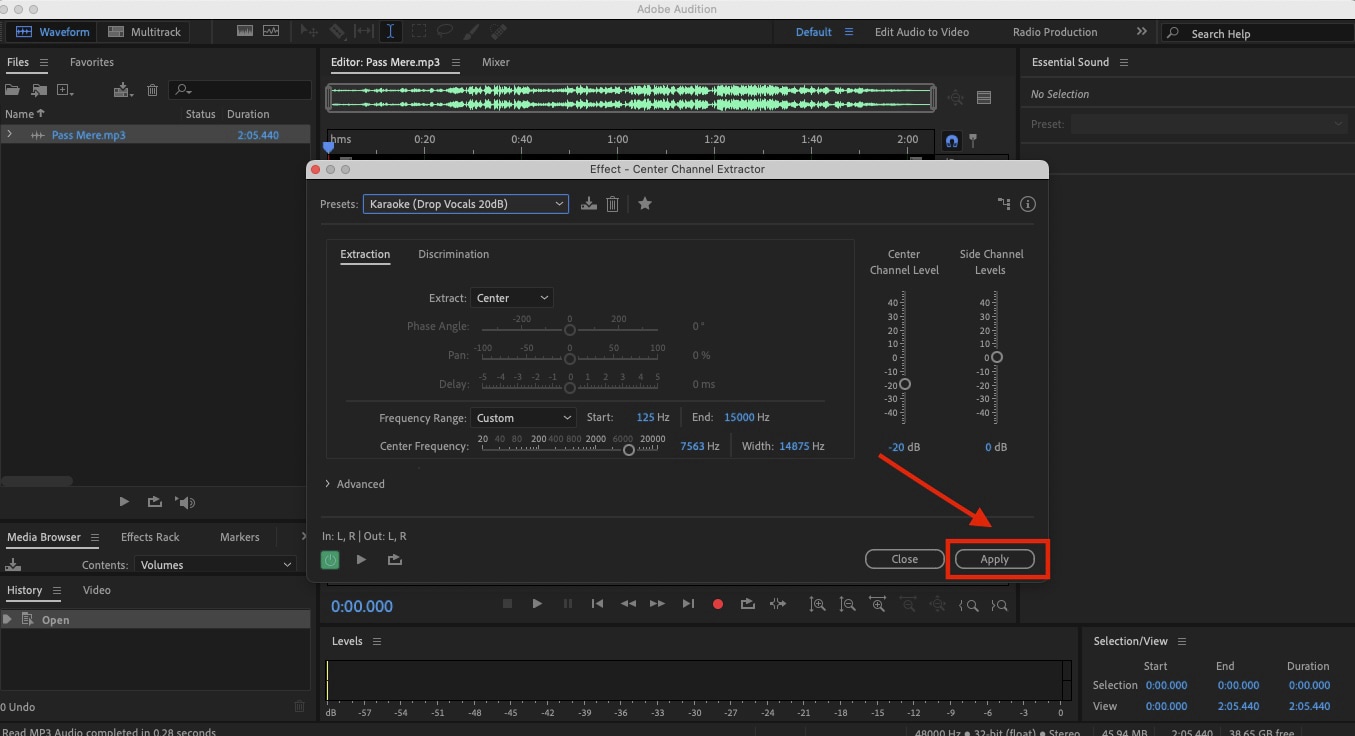Open the Video tab
Screen dimensions: 1355x736
(96, 590)
